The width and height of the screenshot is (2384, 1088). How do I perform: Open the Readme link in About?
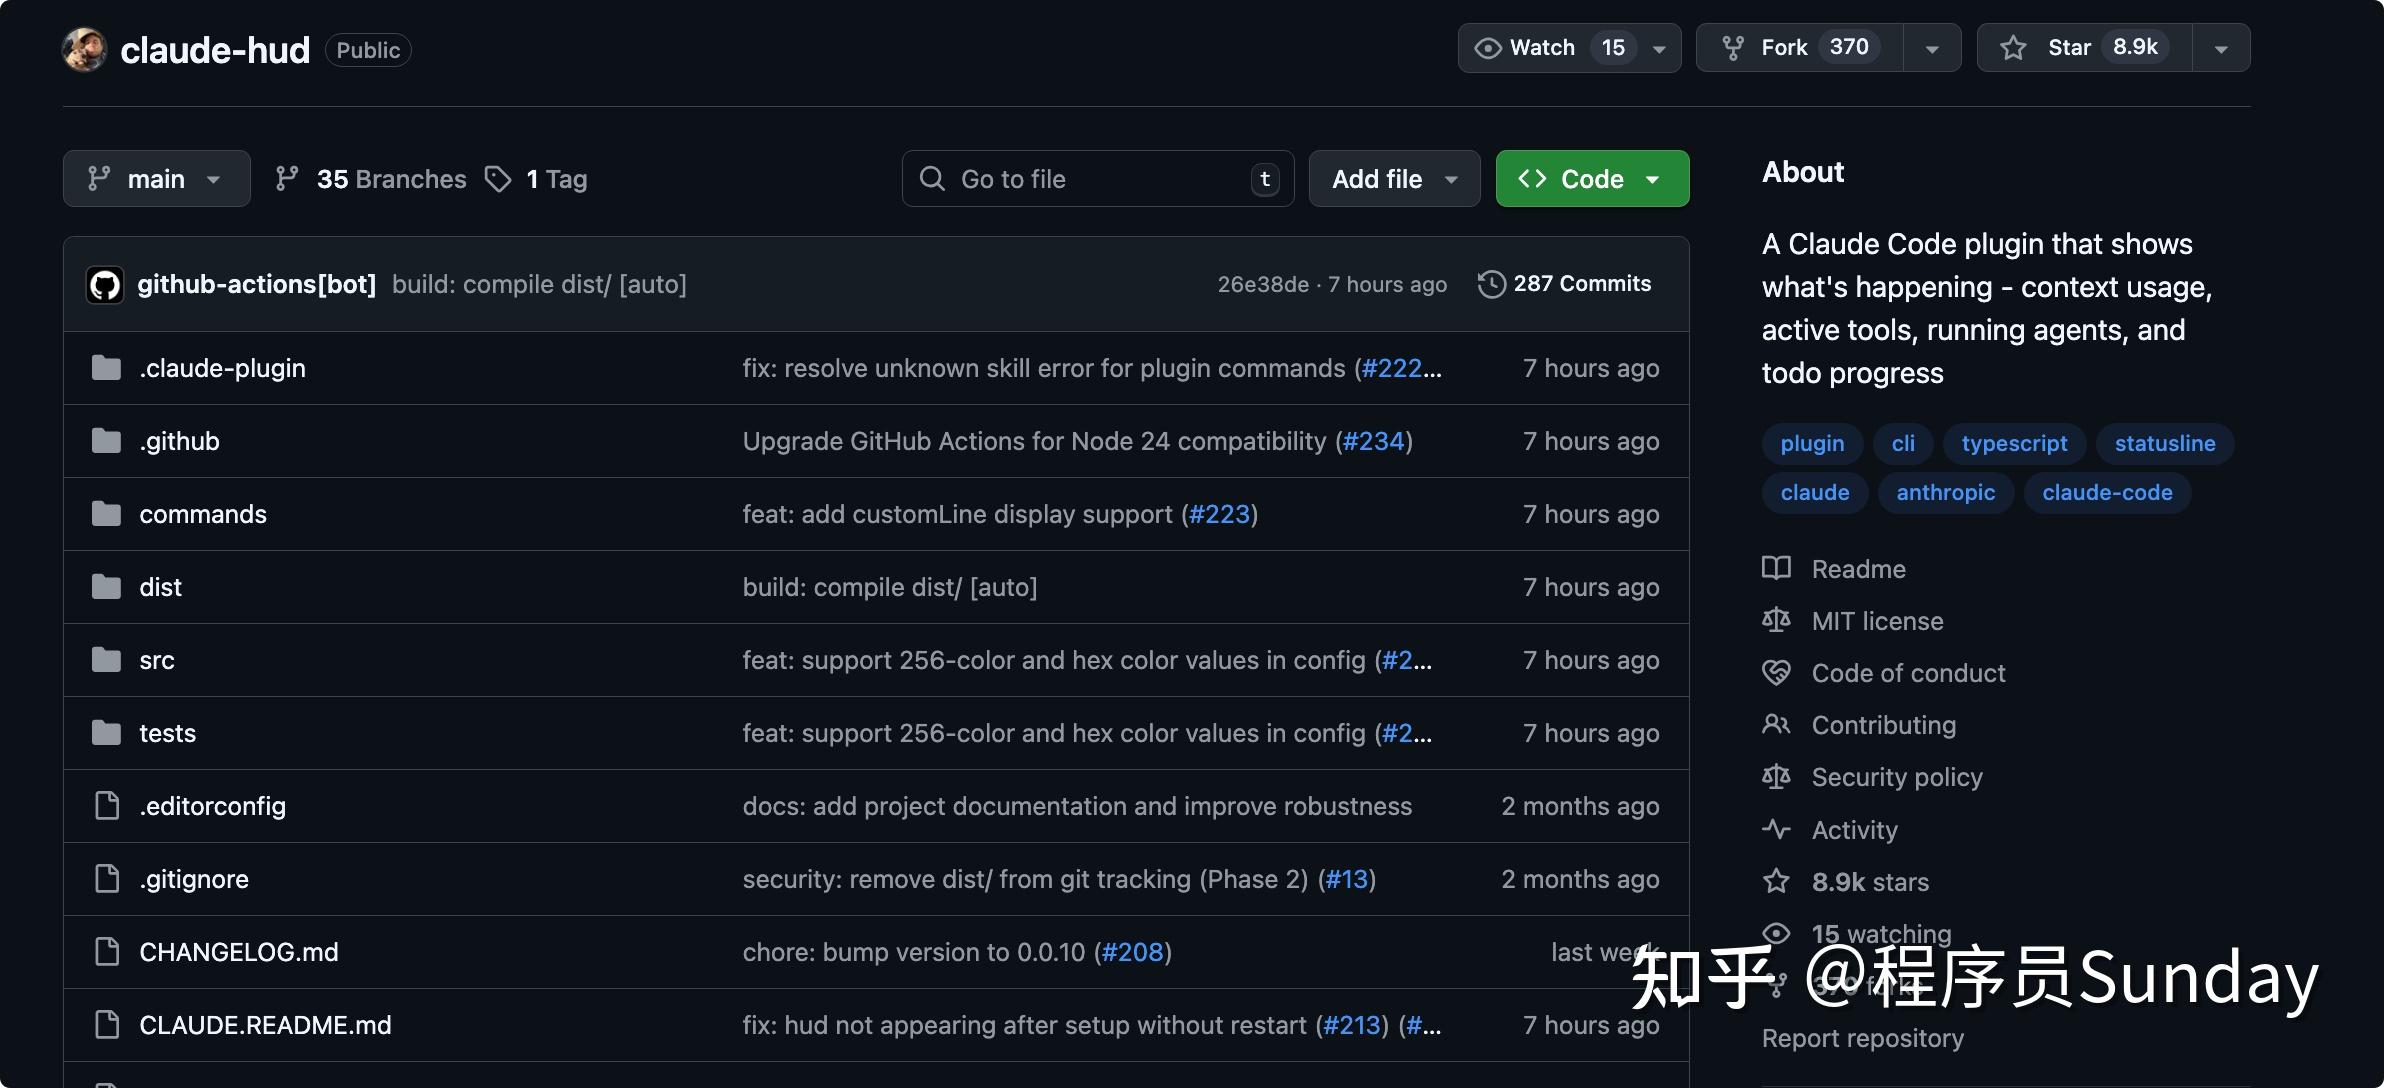tap(1859, 569)
